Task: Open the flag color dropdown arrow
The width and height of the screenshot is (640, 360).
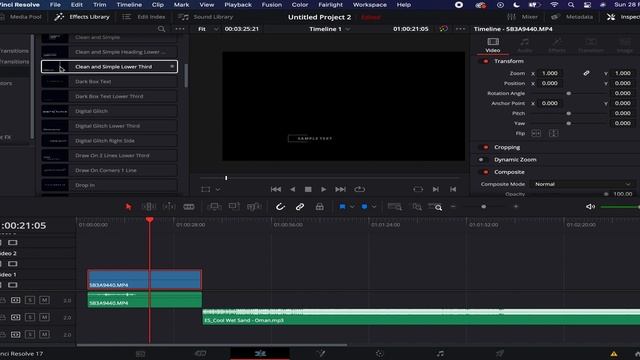Action: pyautogui.click(x=352, y=207)
